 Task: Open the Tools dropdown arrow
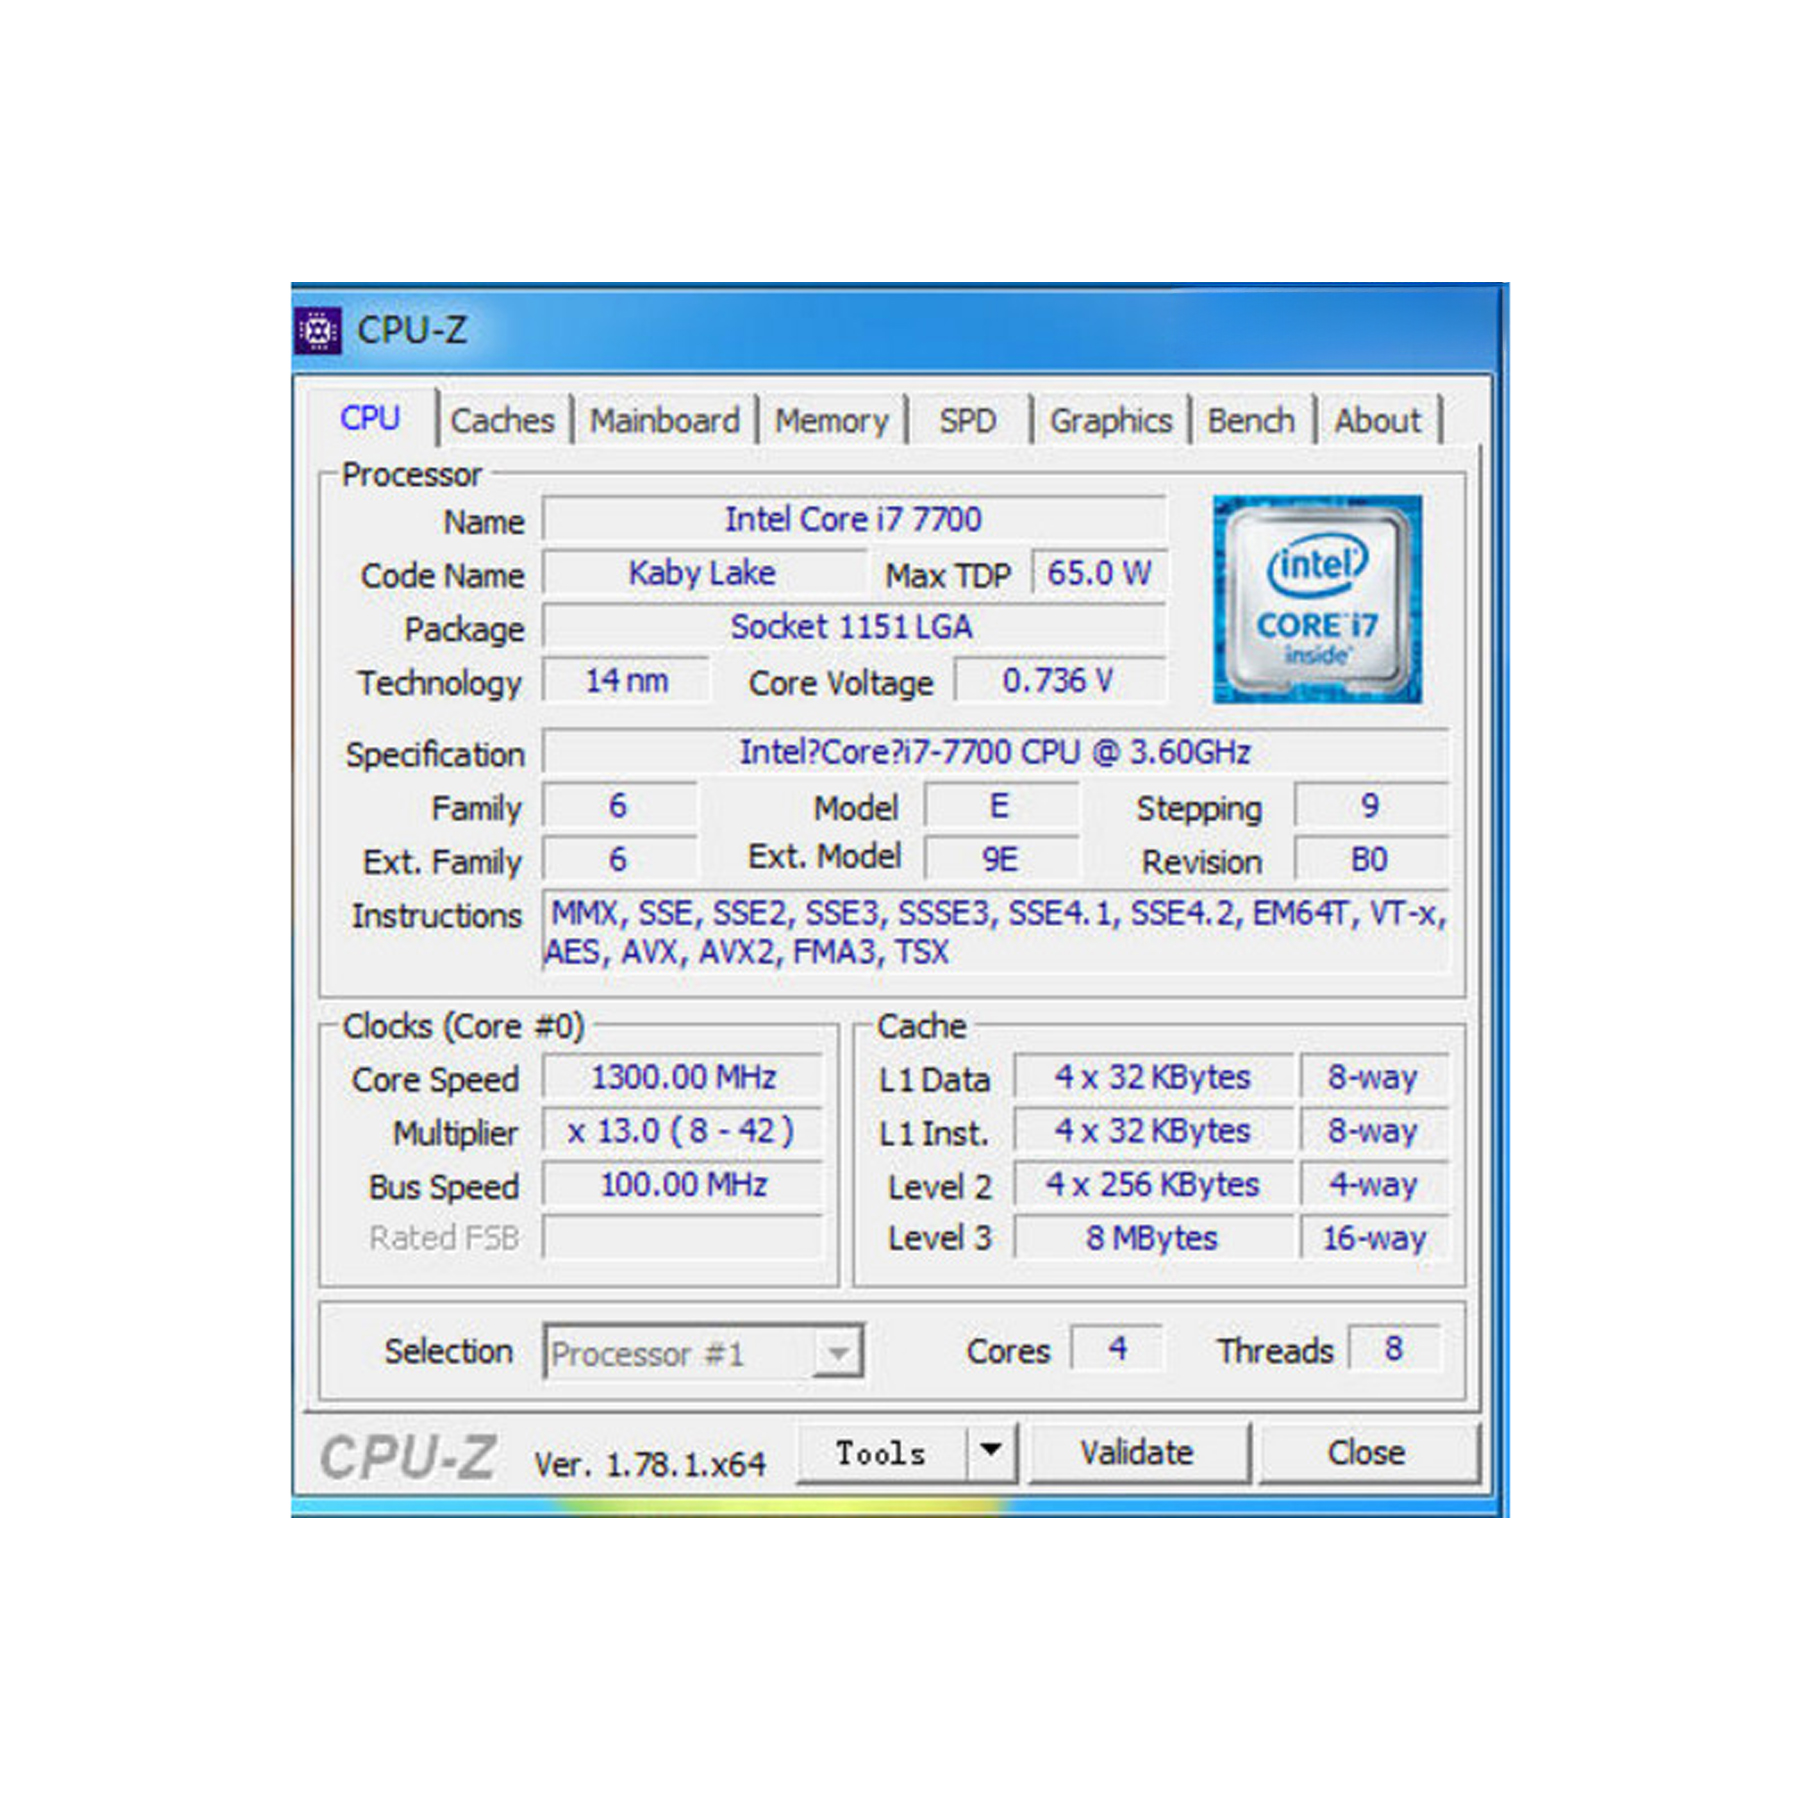click(x=990, y=1451)
